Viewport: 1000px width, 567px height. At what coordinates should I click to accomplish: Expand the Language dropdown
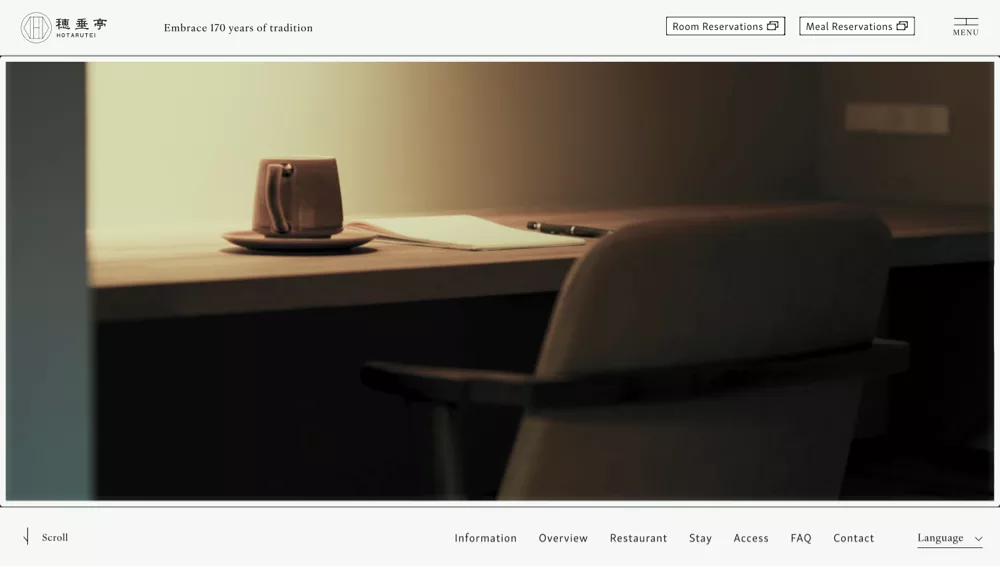[x=950, y=538]
